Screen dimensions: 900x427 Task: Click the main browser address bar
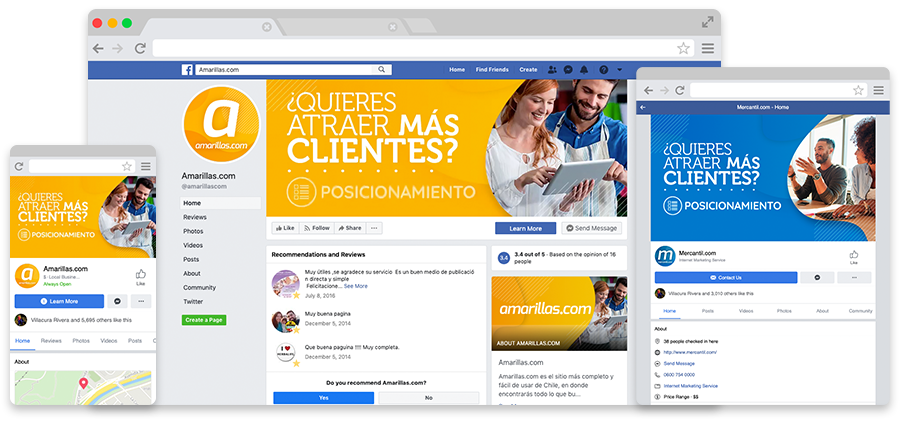point(423,48)
